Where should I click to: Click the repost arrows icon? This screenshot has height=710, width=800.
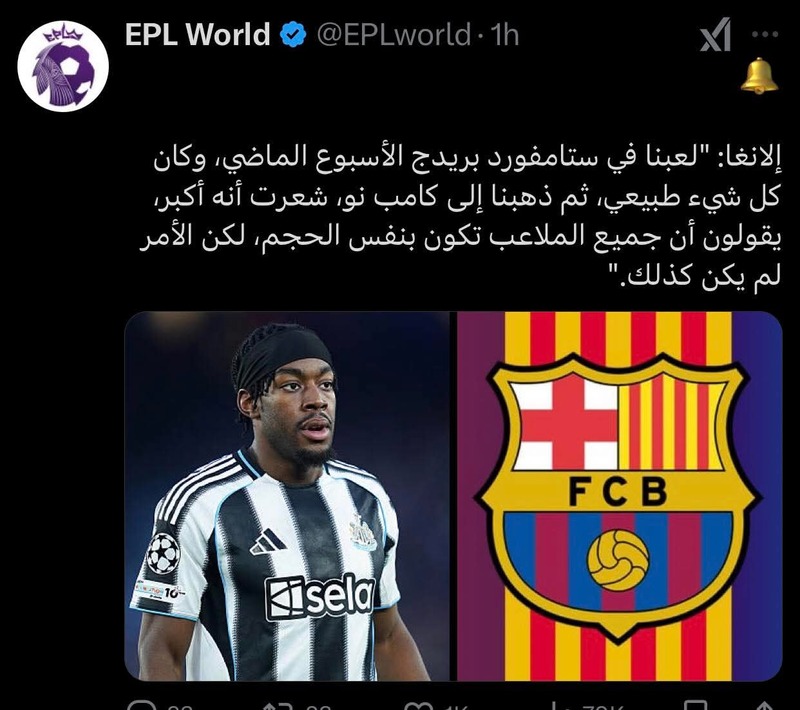(277, 706)
